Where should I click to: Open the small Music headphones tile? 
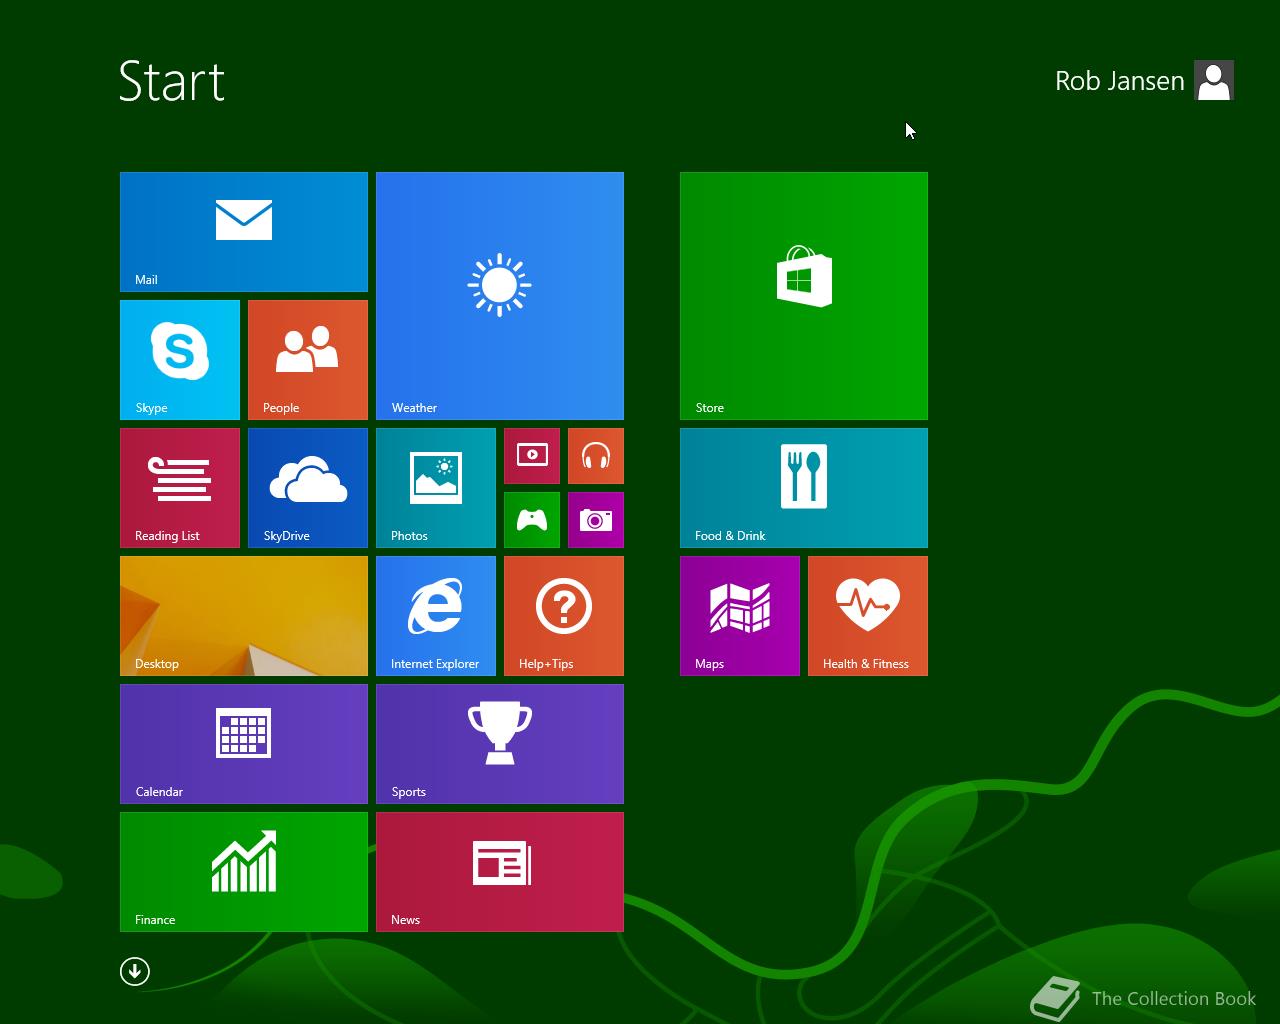point(596,456)
